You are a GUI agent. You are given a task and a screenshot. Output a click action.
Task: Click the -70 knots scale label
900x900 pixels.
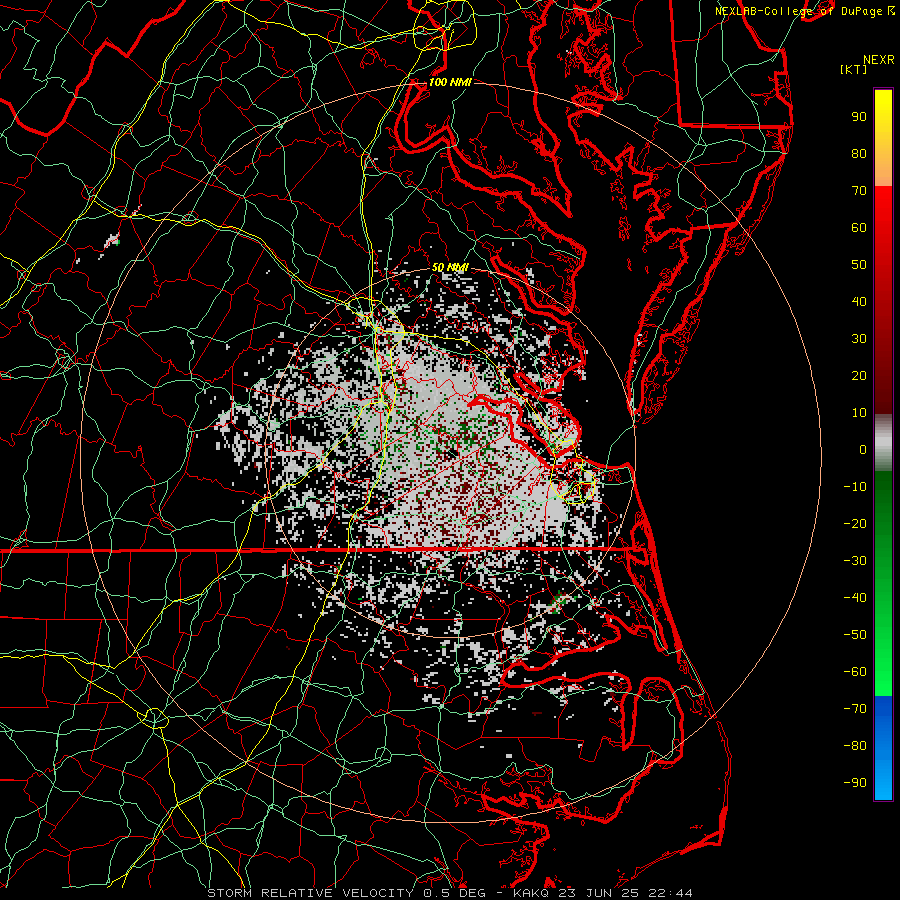(x=855, y=709)
